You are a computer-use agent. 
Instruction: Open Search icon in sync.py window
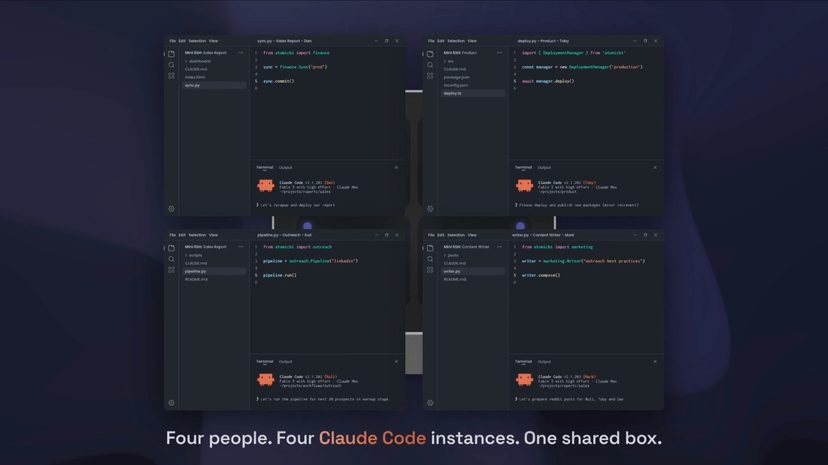(x=172, y=65)
